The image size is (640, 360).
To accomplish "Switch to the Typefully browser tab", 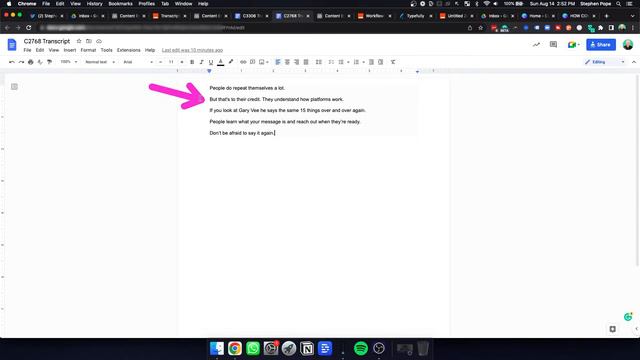I will pos(415,16).
